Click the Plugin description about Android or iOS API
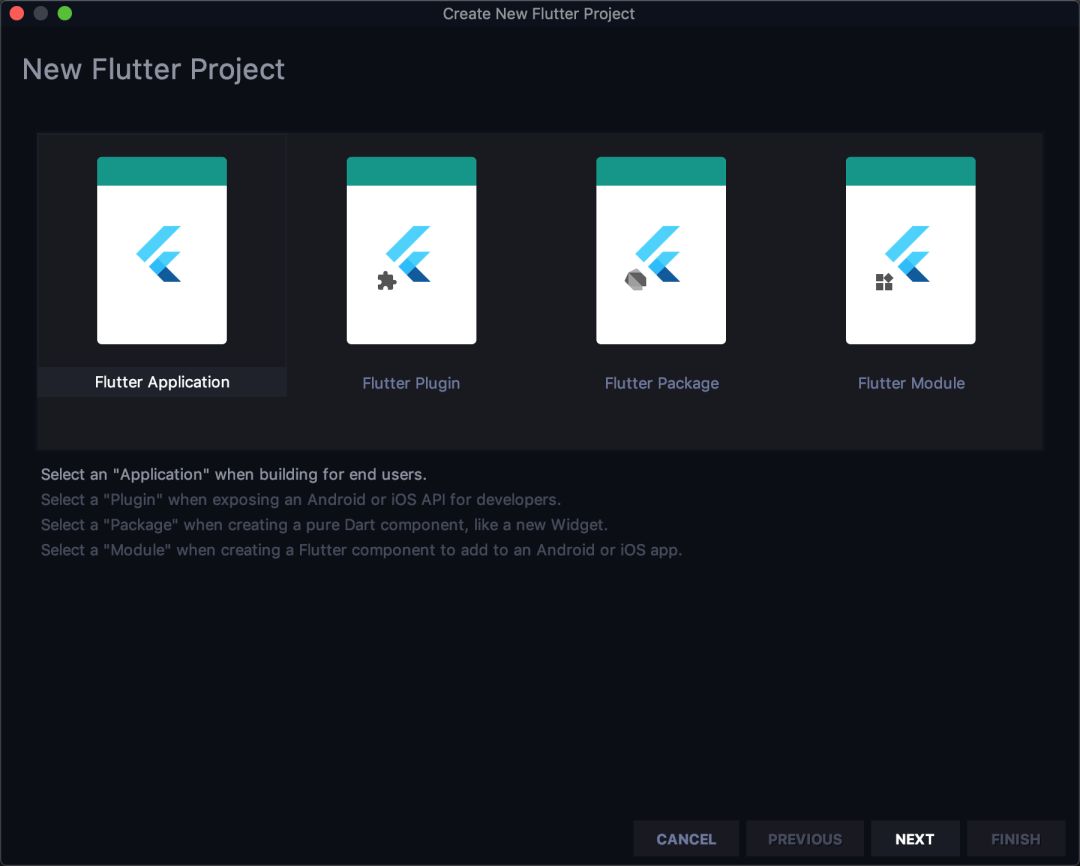The image size is (1080, 866). (301, 499)
